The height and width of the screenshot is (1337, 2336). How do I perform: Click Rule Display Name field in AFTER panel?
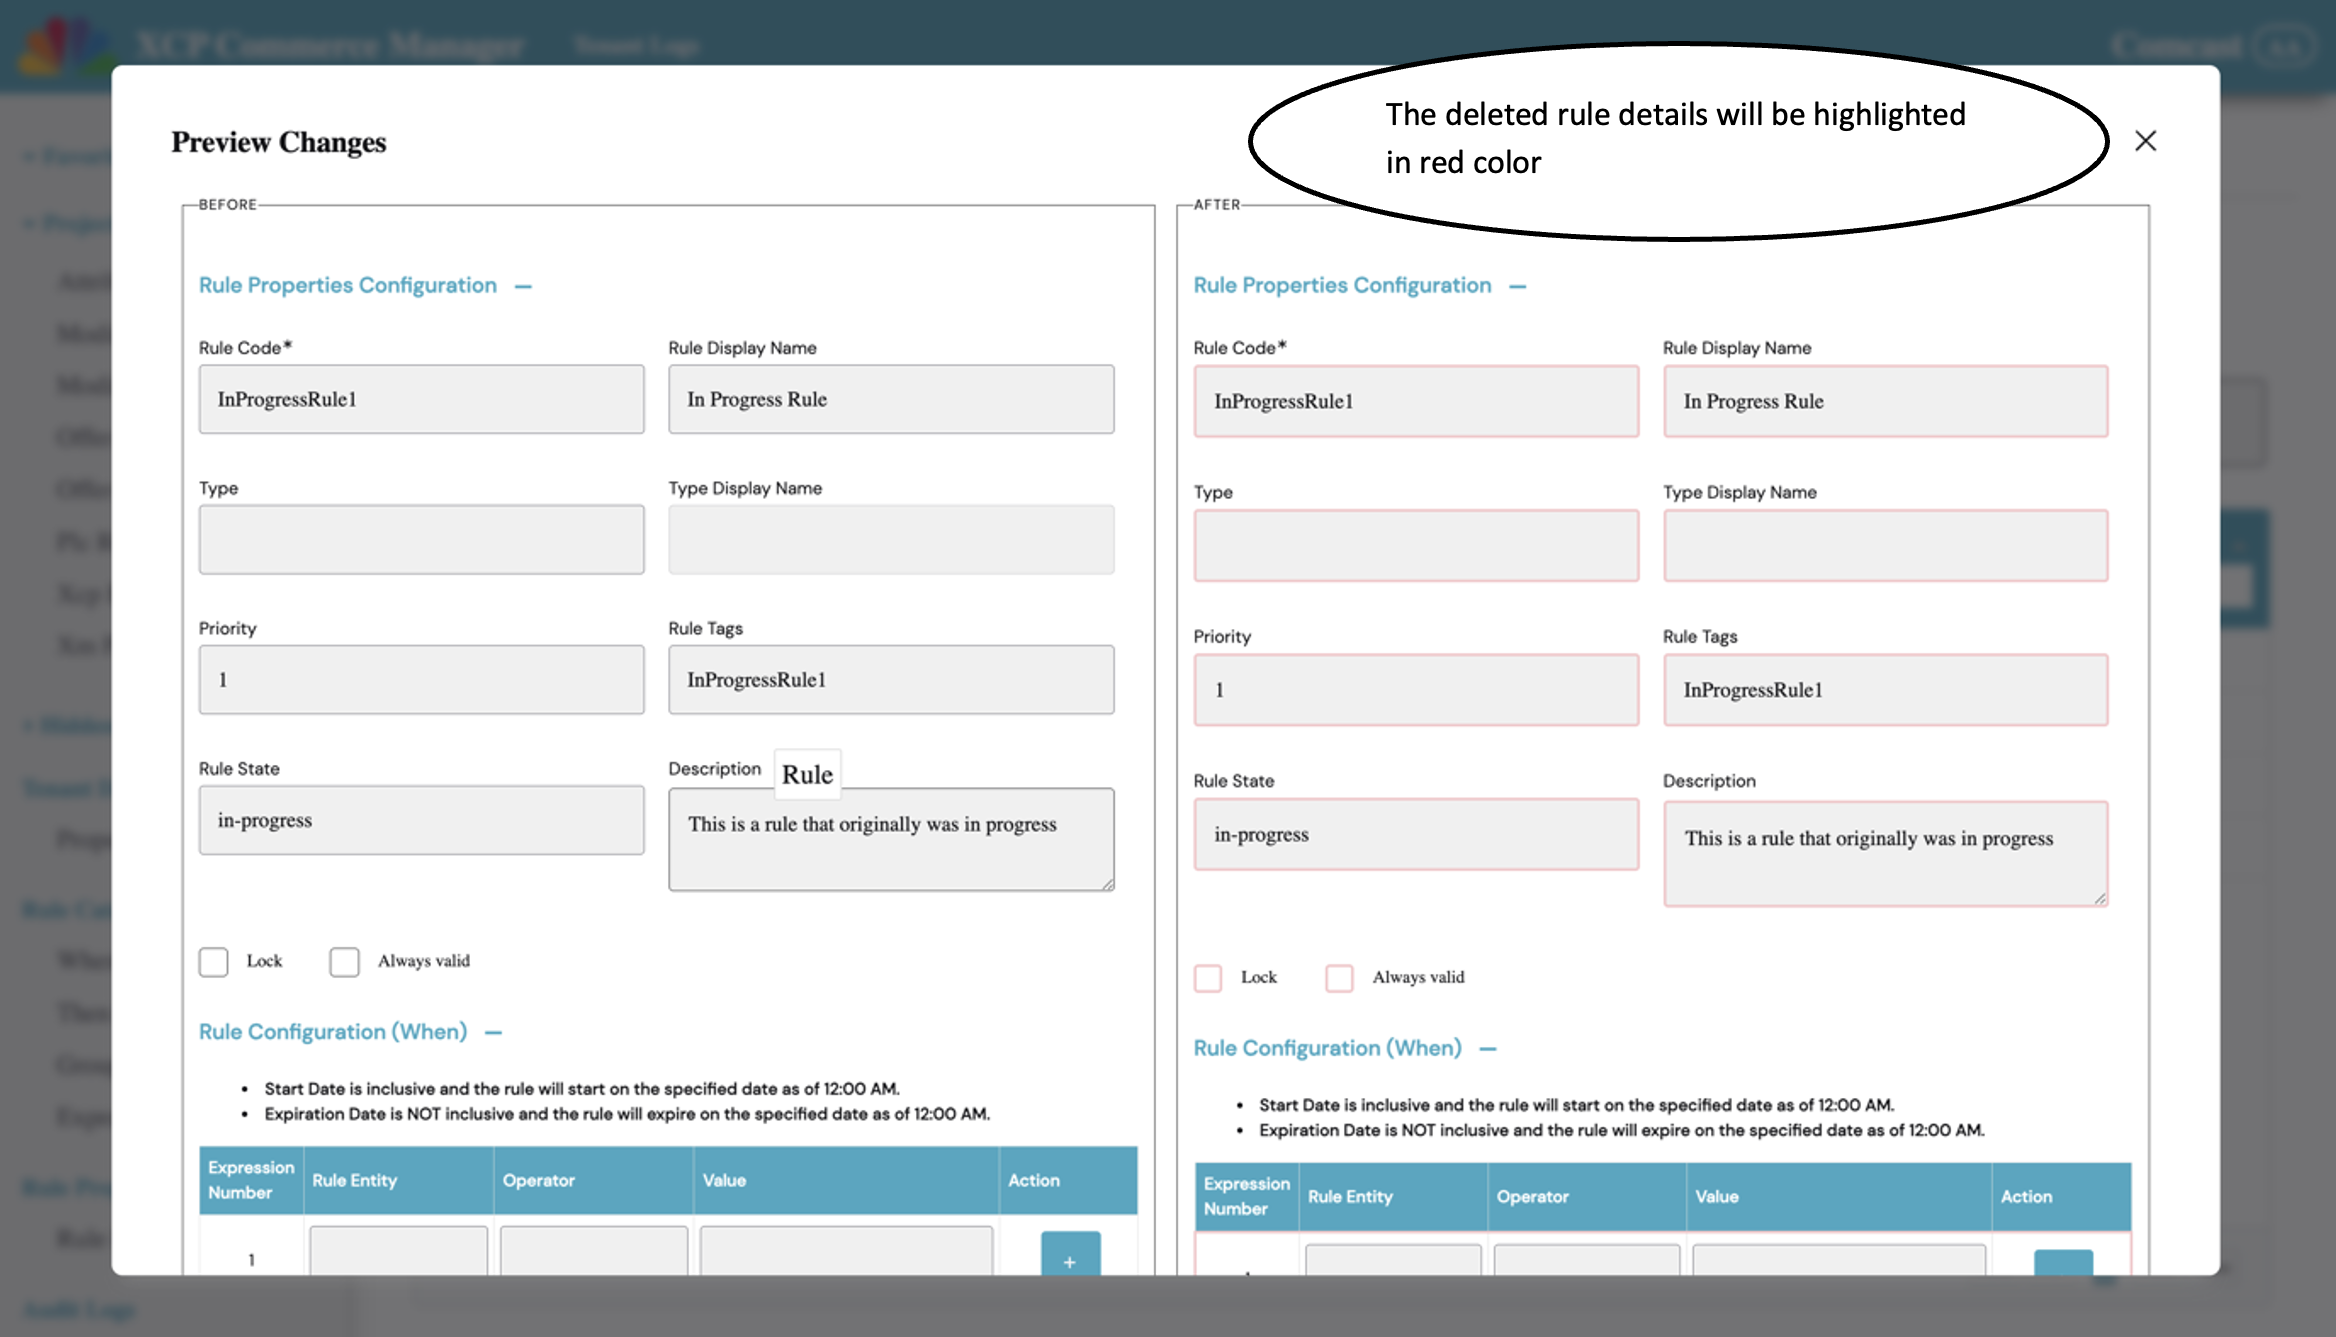[x=1886, y=401]
